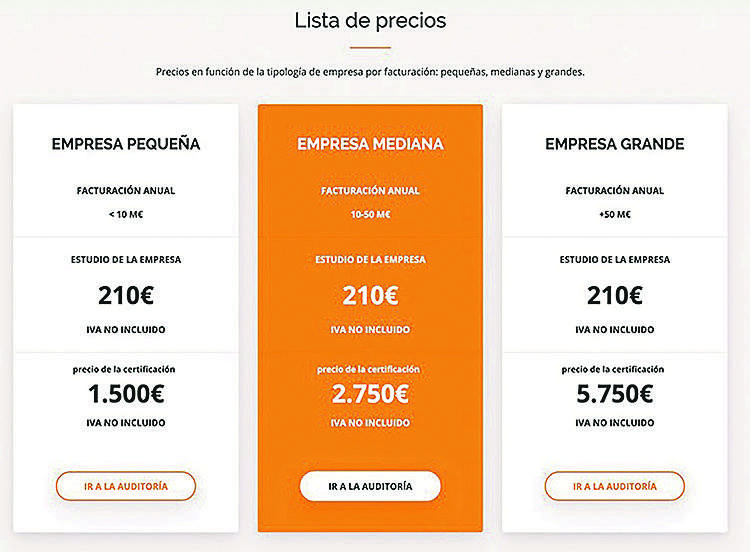The image size is (750, 552).
Task: Click the 1.500€ certification price
Action: click(x=126, y=394)
